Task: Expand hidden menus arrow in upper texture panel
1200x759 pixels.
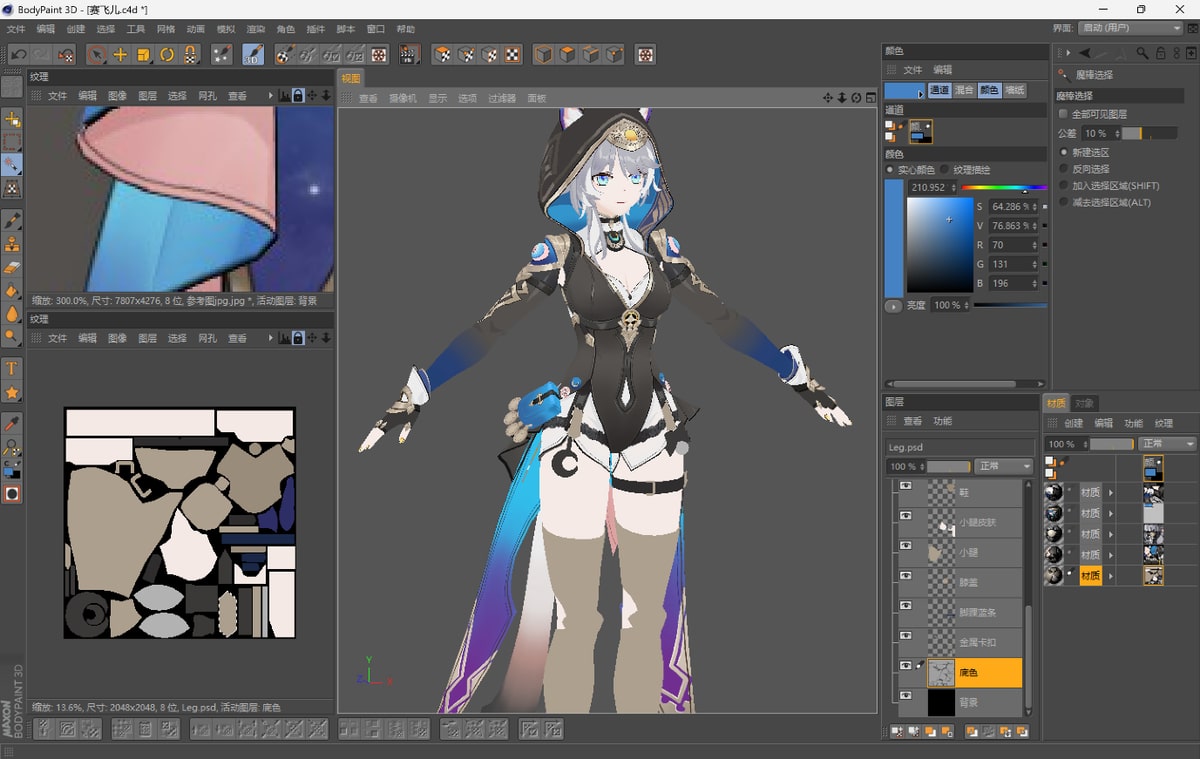Action: click(270, 96)
